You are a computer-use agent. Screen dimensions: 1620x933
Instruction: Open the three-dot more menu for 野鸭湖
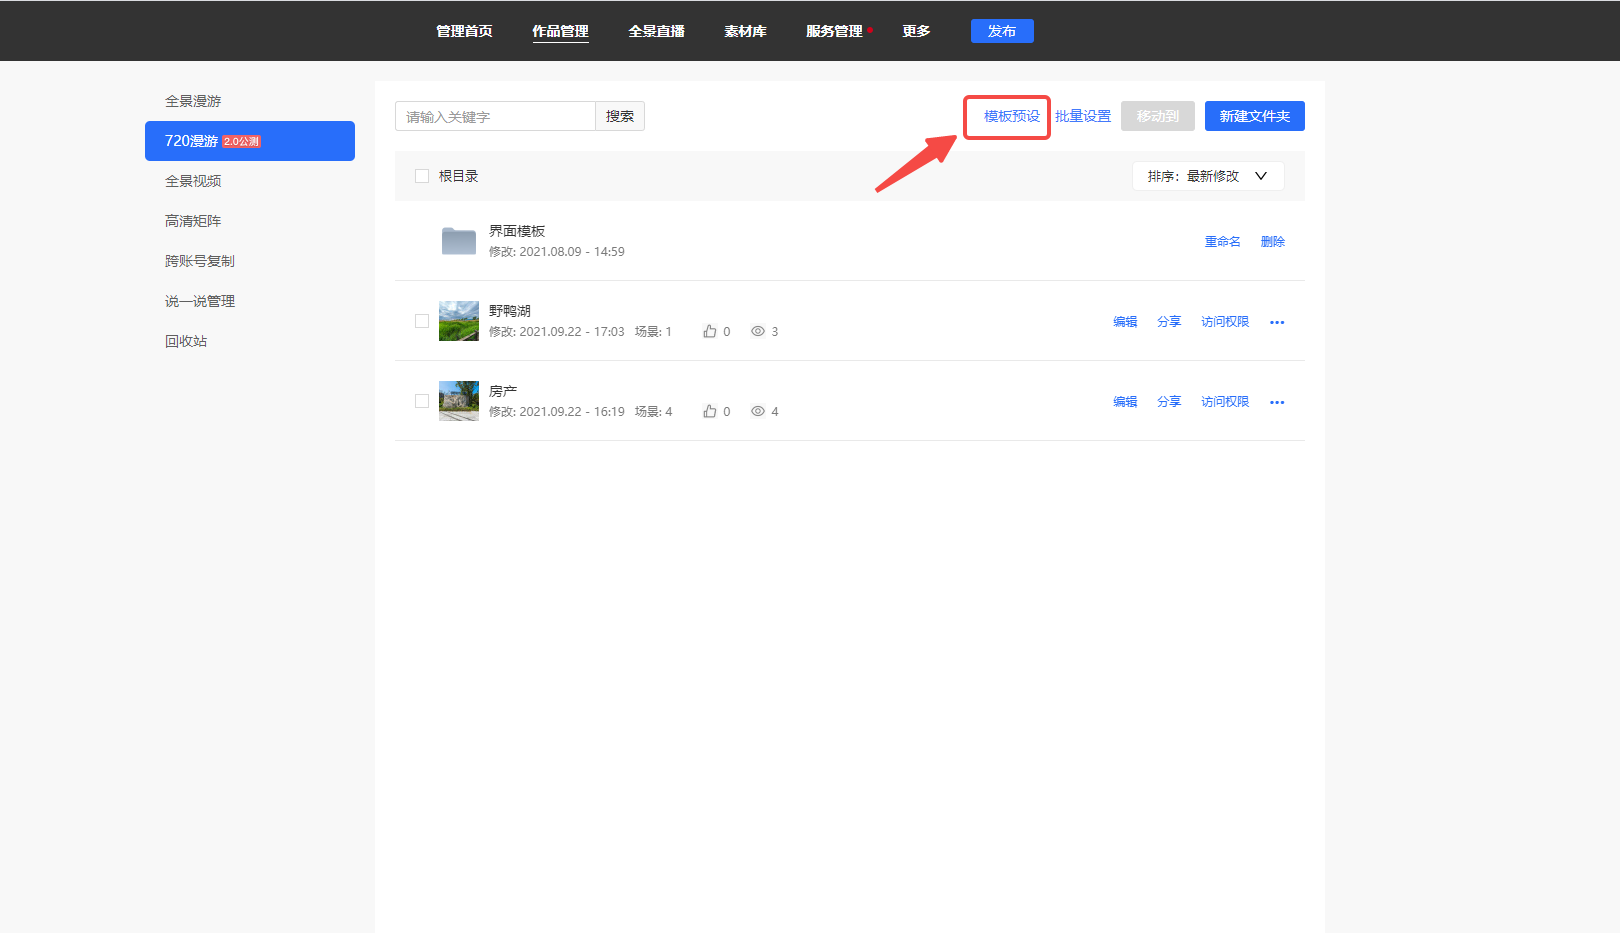pyautogui.click(x=1277, y=322)
